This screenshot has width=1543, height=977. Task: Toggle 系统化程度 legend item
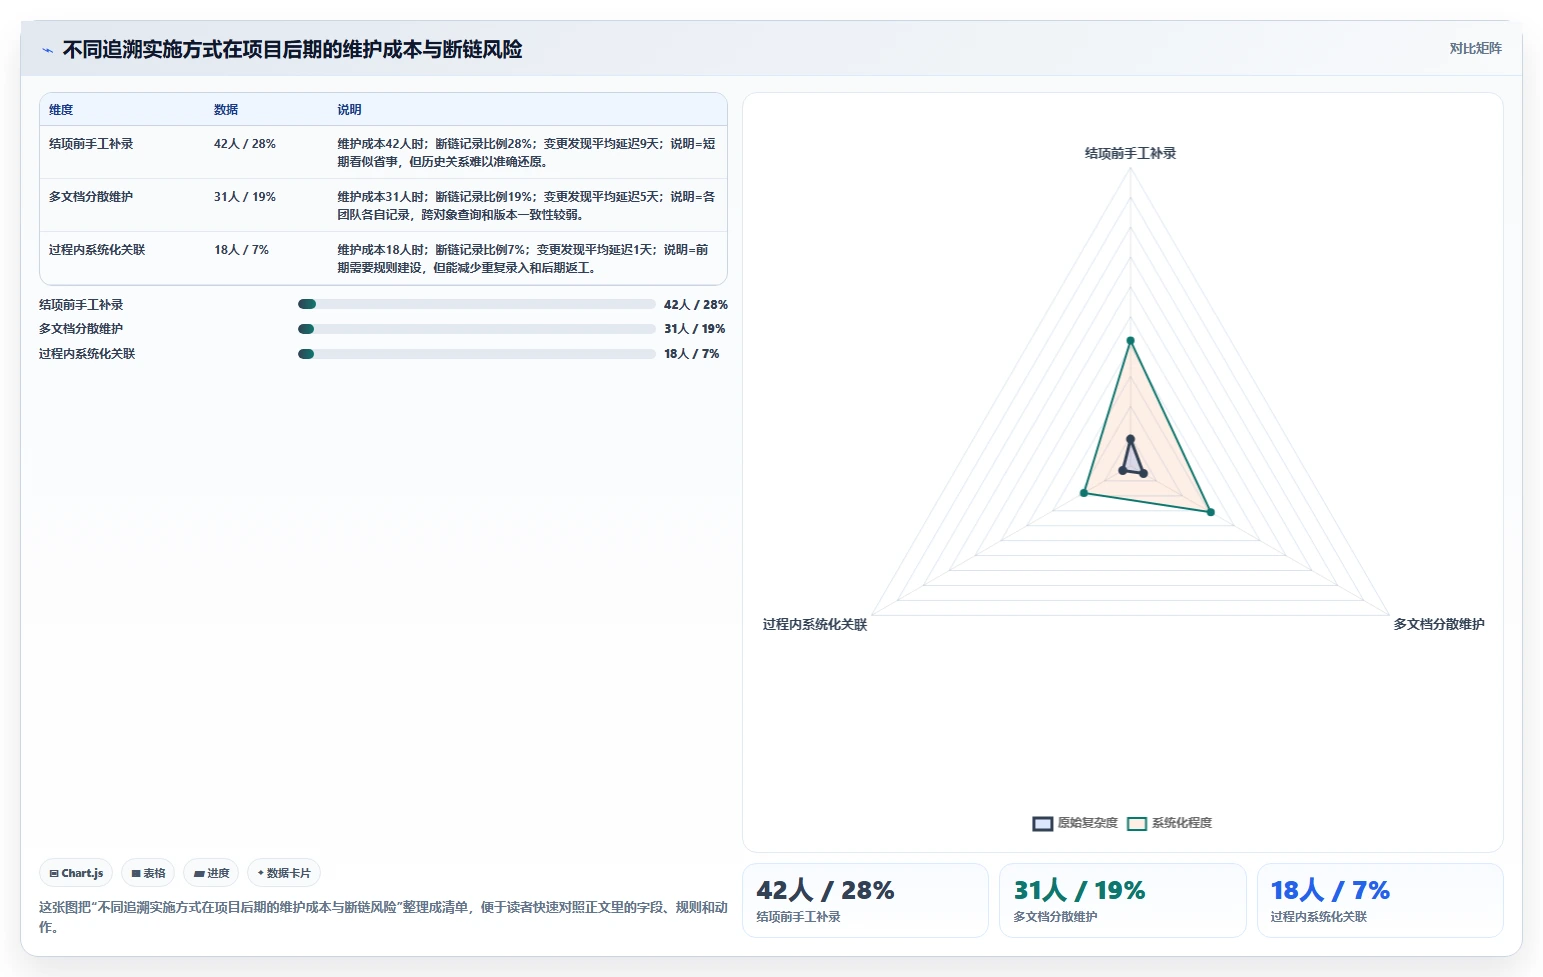pos(1169,823)
